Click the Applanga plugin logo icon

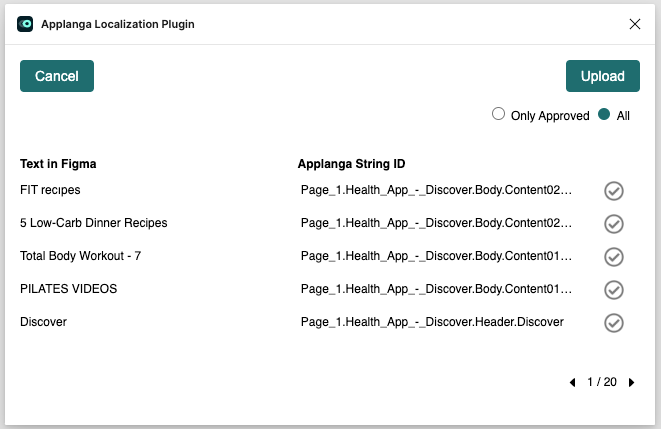point(25,24)
